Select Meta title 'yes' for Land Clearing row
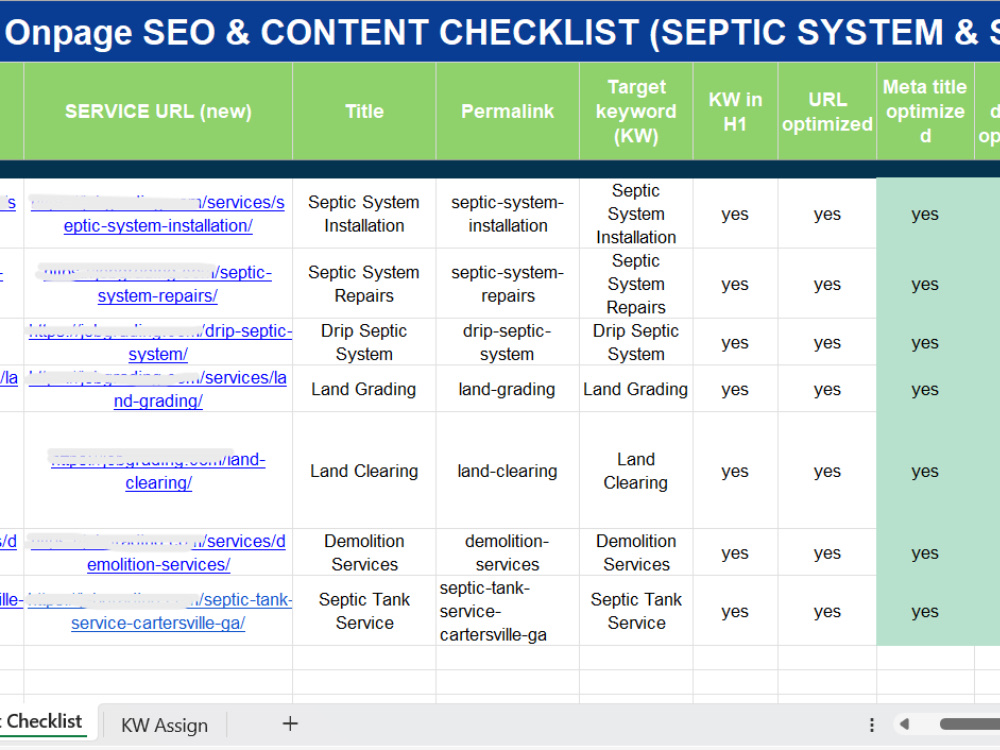Image resolution: width=1000 pixels, height=750 pixels. (925, 471)
